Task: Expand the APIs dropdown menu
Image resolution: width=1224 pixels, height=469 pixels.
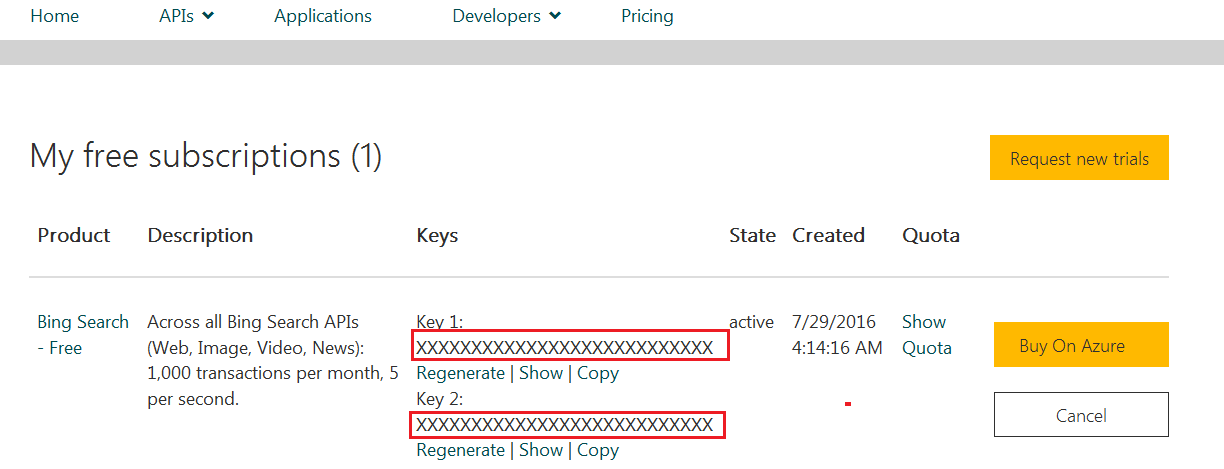Action: click(x=186, y=16)
